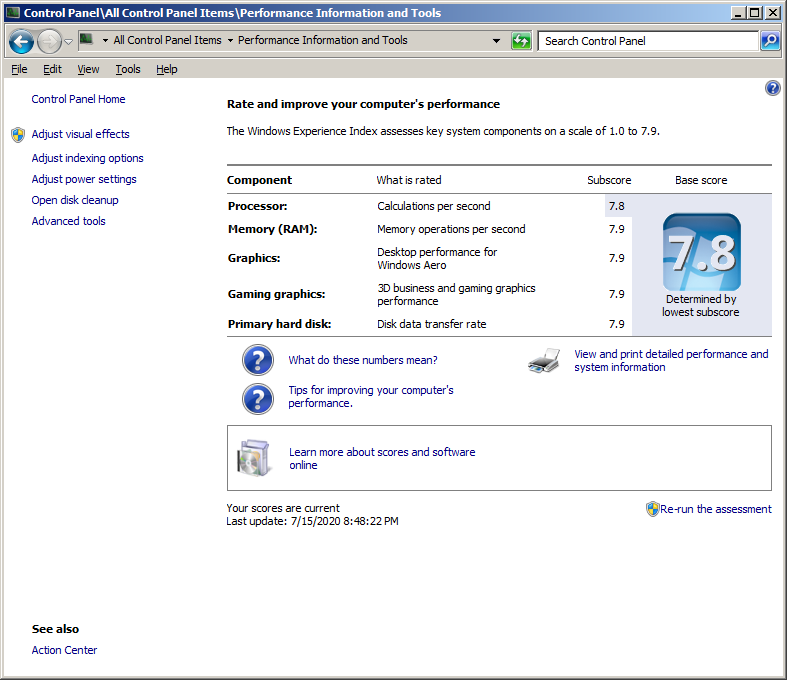Click the software box icon
787x680 pixels.
click(254, 458)
